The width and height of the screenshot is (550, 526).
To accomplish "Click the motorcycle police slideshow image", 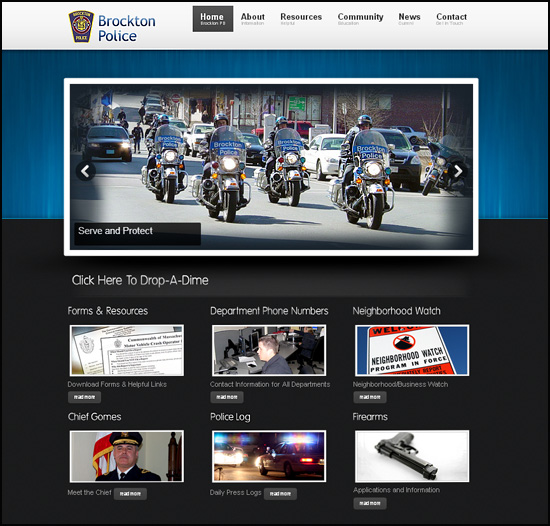I will tap(271, 167).
